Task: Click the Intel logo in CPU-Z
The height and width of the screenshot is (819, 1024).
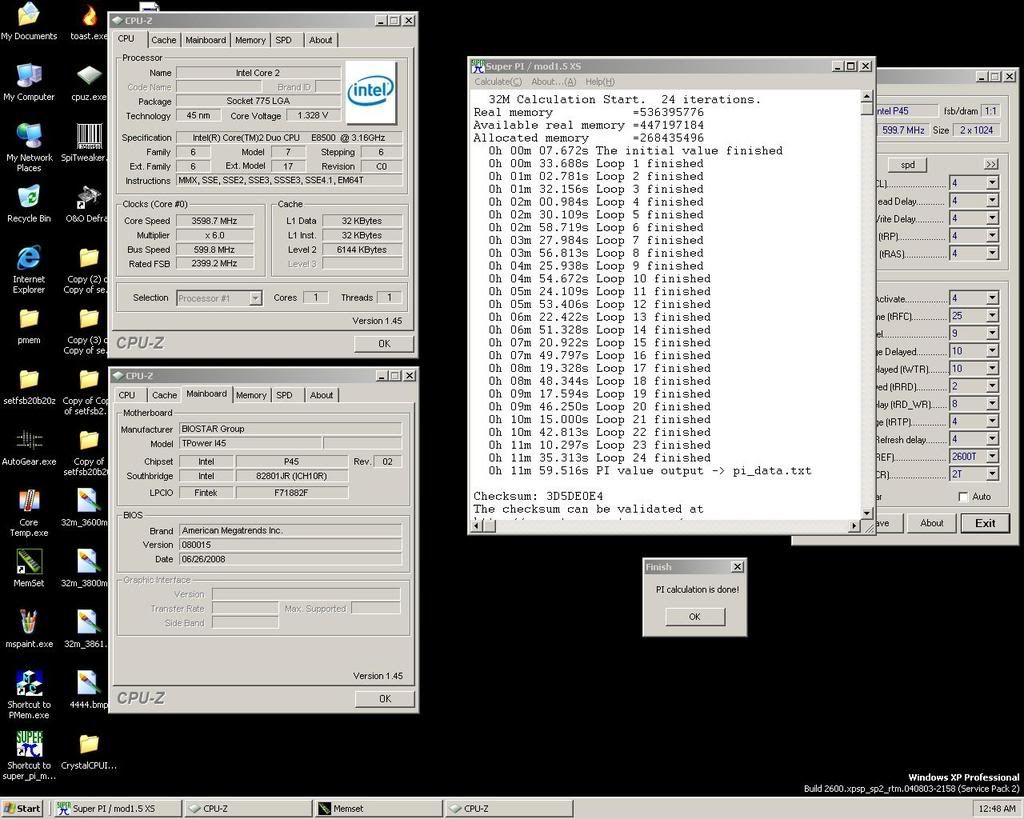Action: tap(370, 91)
